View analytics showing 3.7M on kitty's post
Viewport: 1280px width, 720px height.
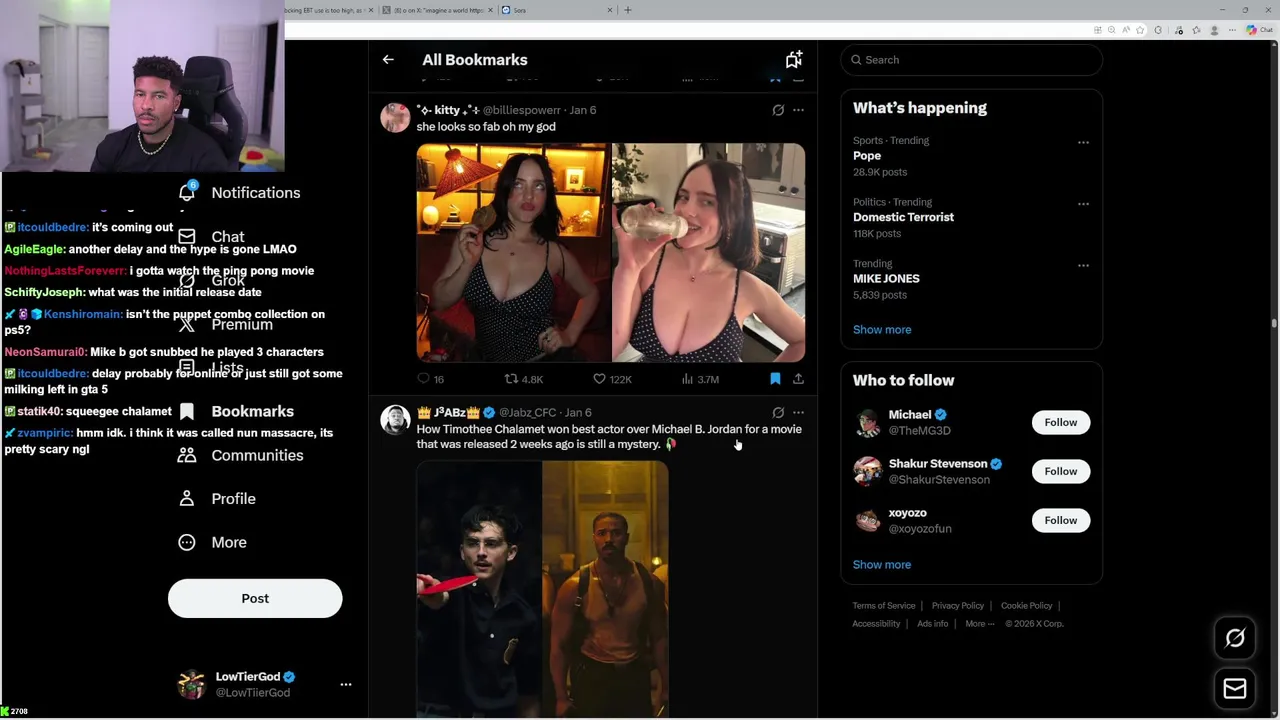tap(700, 379)
